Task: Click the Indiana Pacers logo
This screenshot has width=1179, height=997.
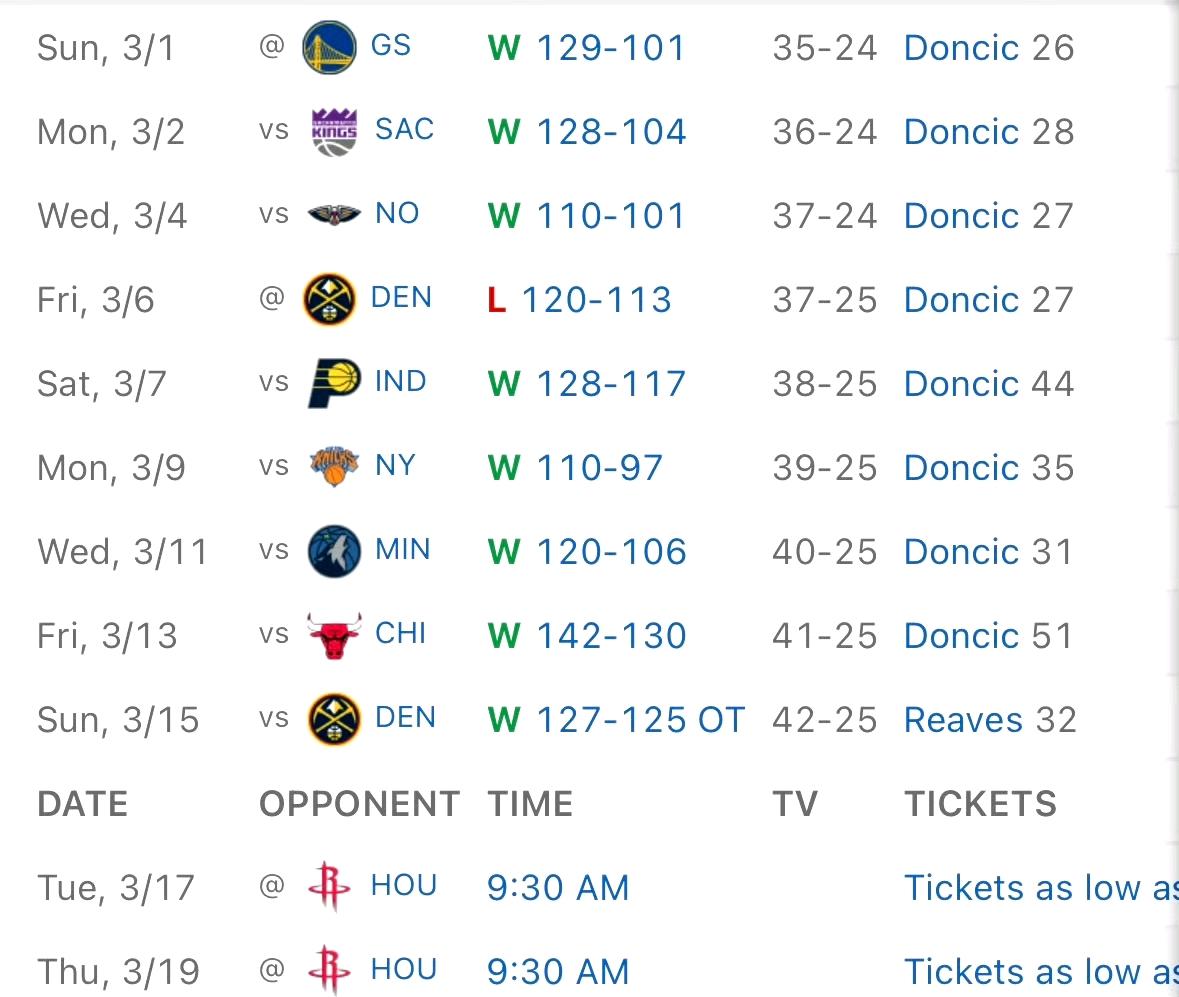Action: [x=334, y=383]
